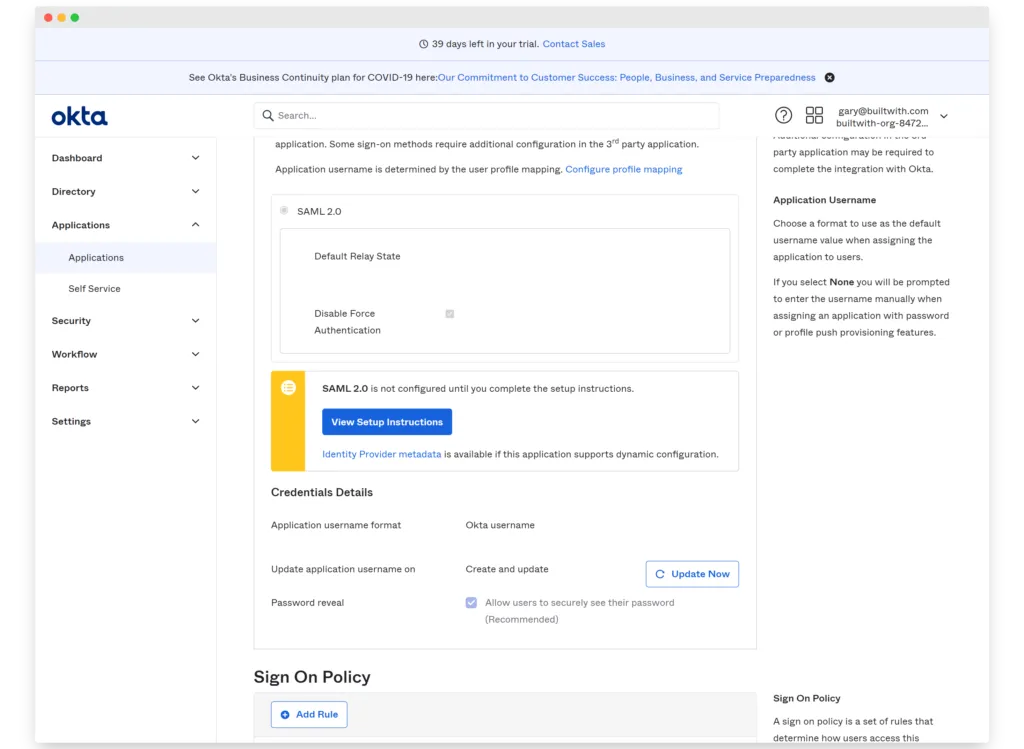Open the Security sidebar item
The height and width of the screenshot is (749, 1024).
point(125,321)
